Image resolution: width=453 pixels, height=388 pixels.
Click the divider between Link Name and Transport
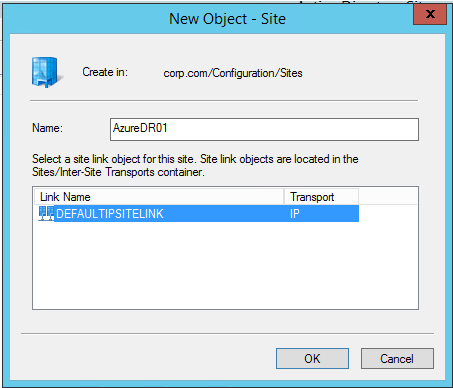[284, 197]
